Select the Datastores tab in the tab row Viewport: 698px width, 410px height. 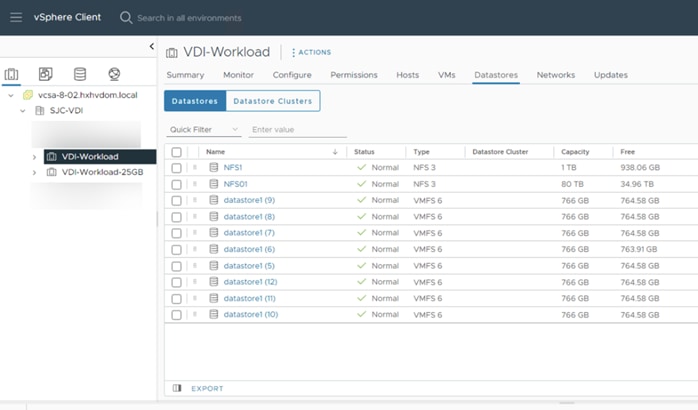(496, 75)
